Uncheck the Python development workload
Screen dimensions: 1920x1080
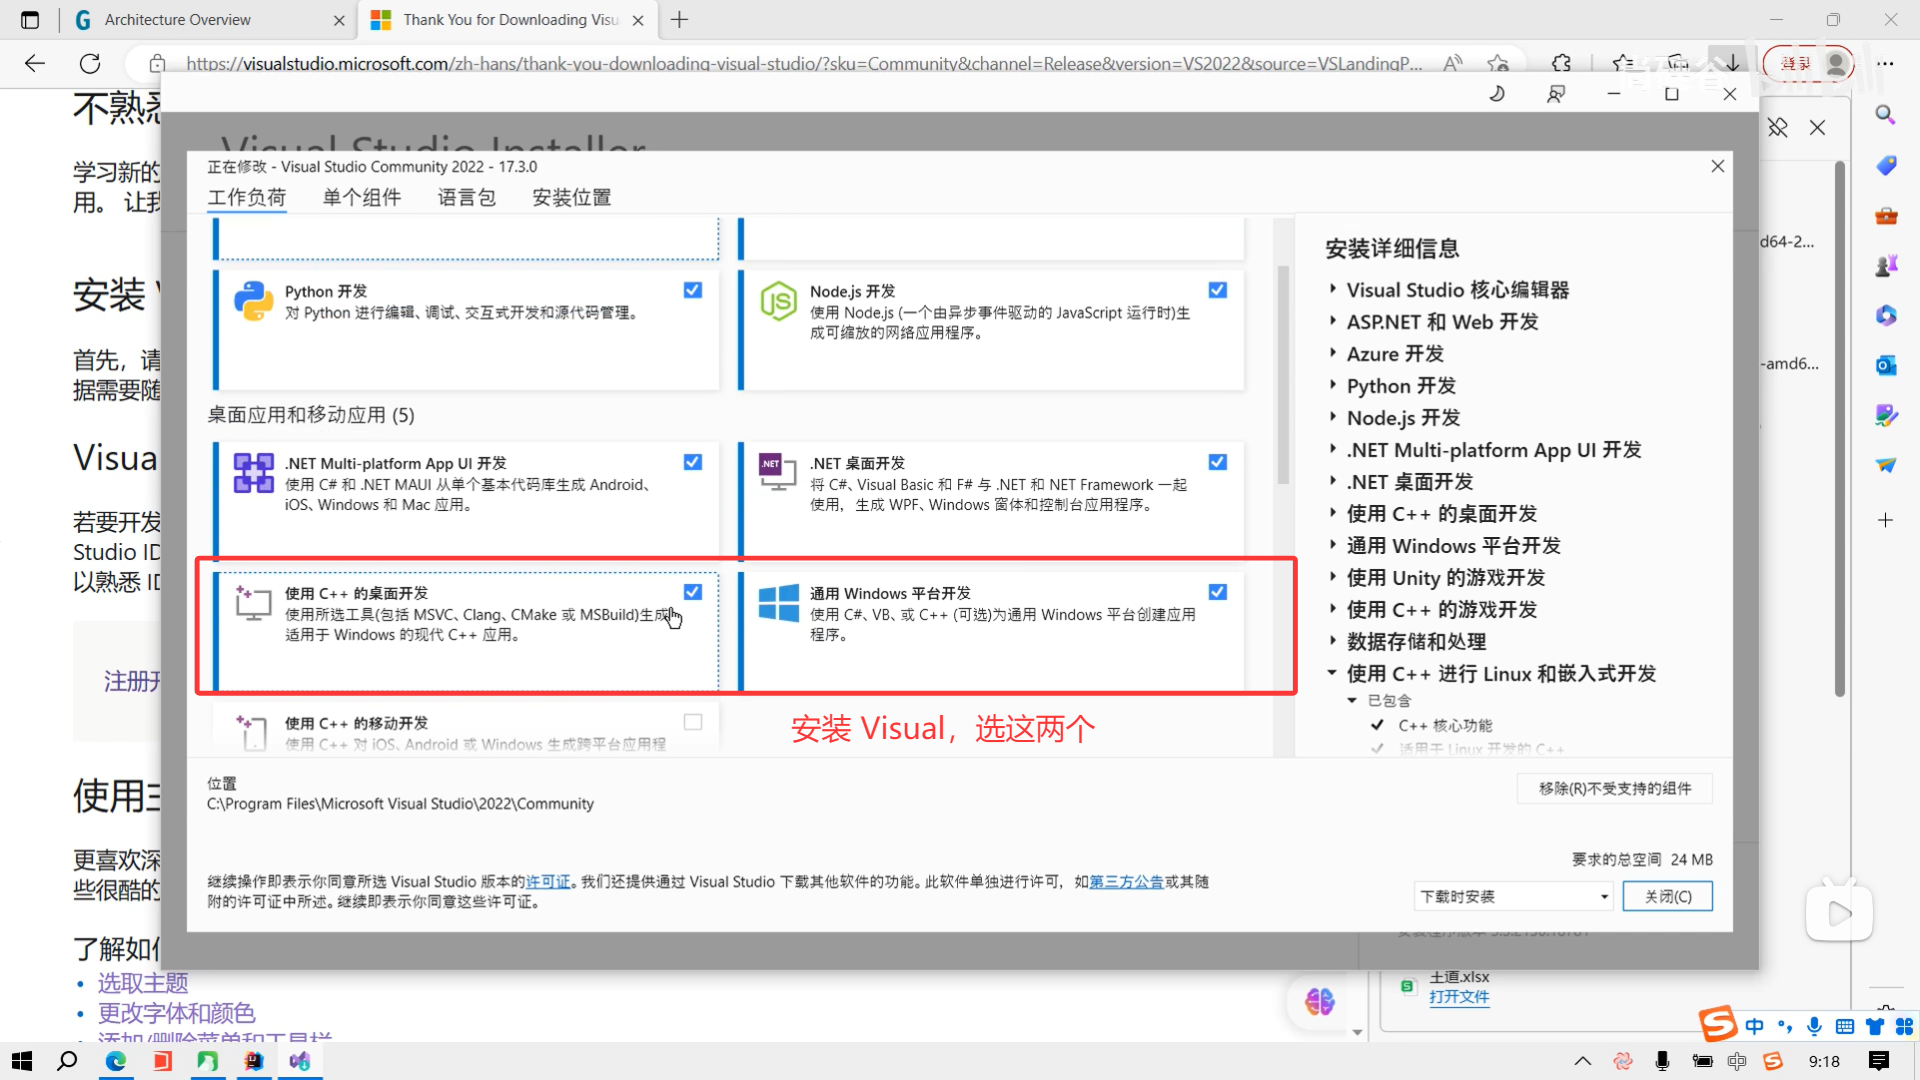pyautogui.click(x=692, y=290)
